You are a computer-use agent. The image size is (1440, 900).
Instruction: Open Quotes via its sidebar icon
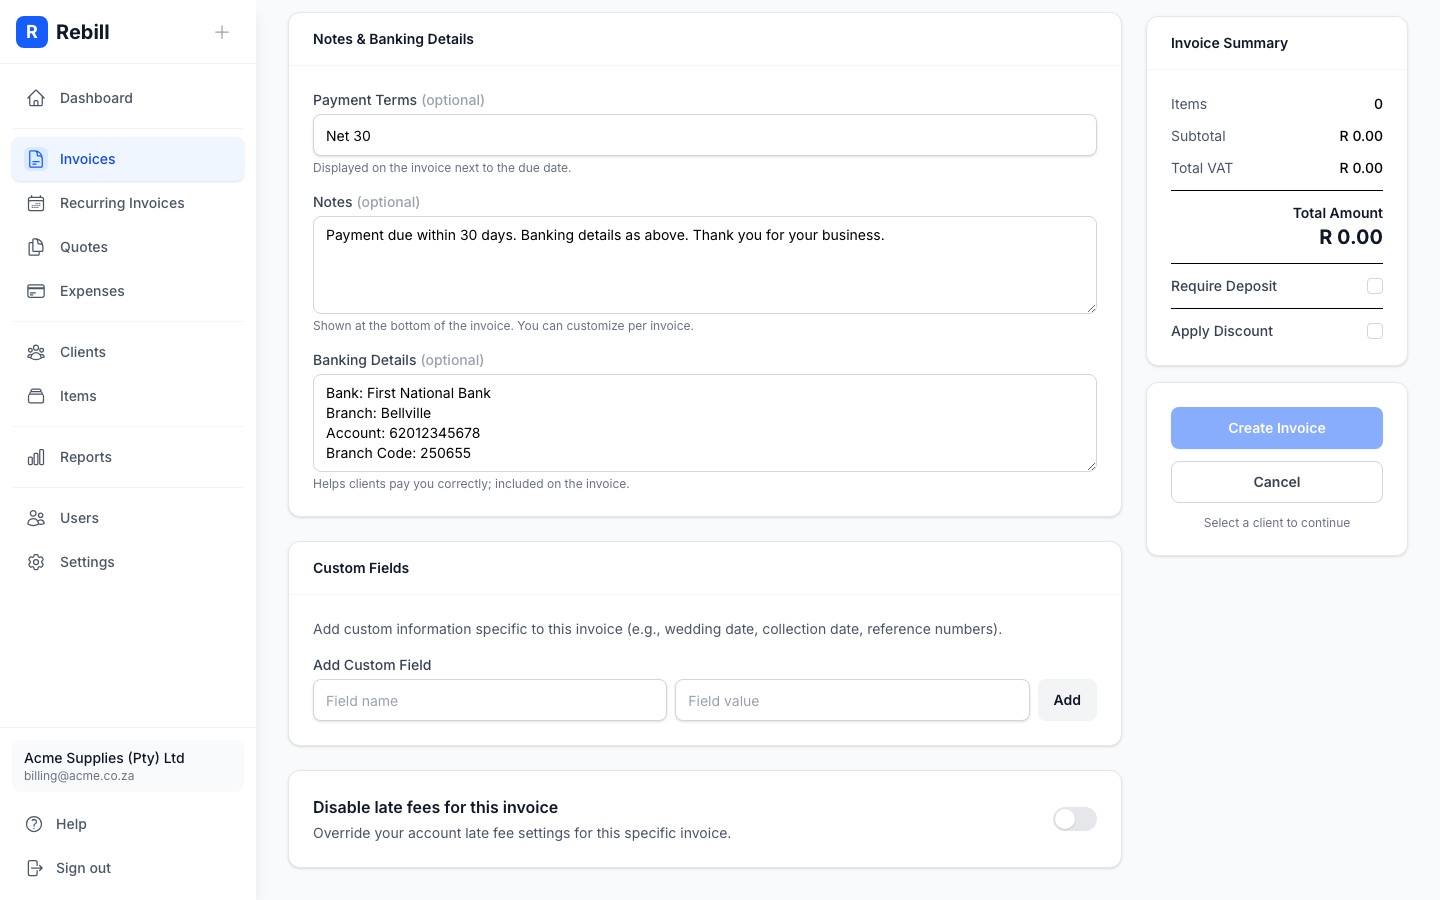(x=36, y=247)
